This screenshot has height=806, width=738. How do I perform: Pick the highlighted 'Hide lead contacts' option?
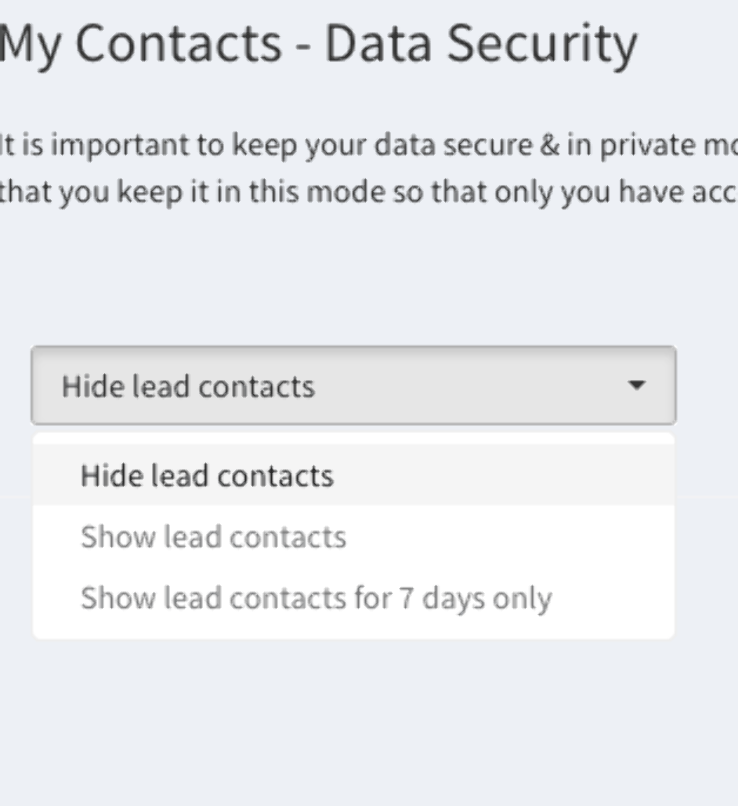[354, 475]
